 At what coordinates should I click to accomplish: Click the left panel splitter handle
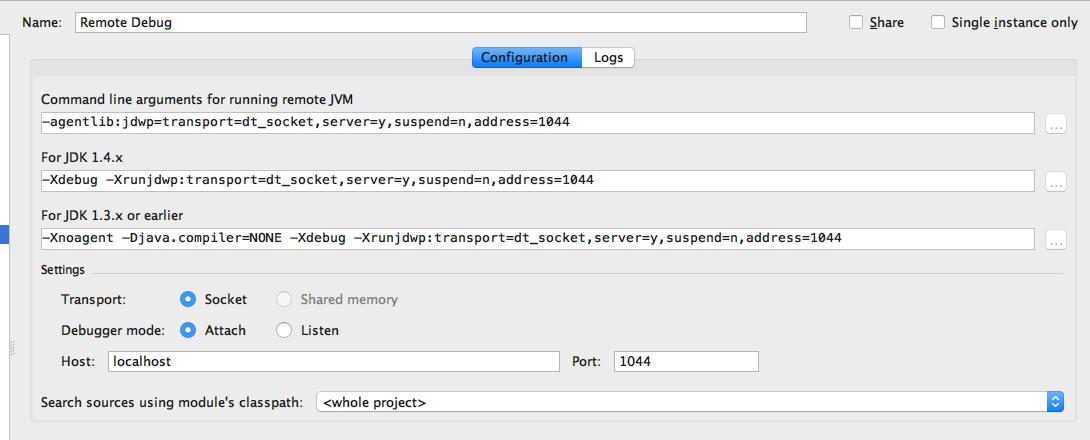pos(12,348)
